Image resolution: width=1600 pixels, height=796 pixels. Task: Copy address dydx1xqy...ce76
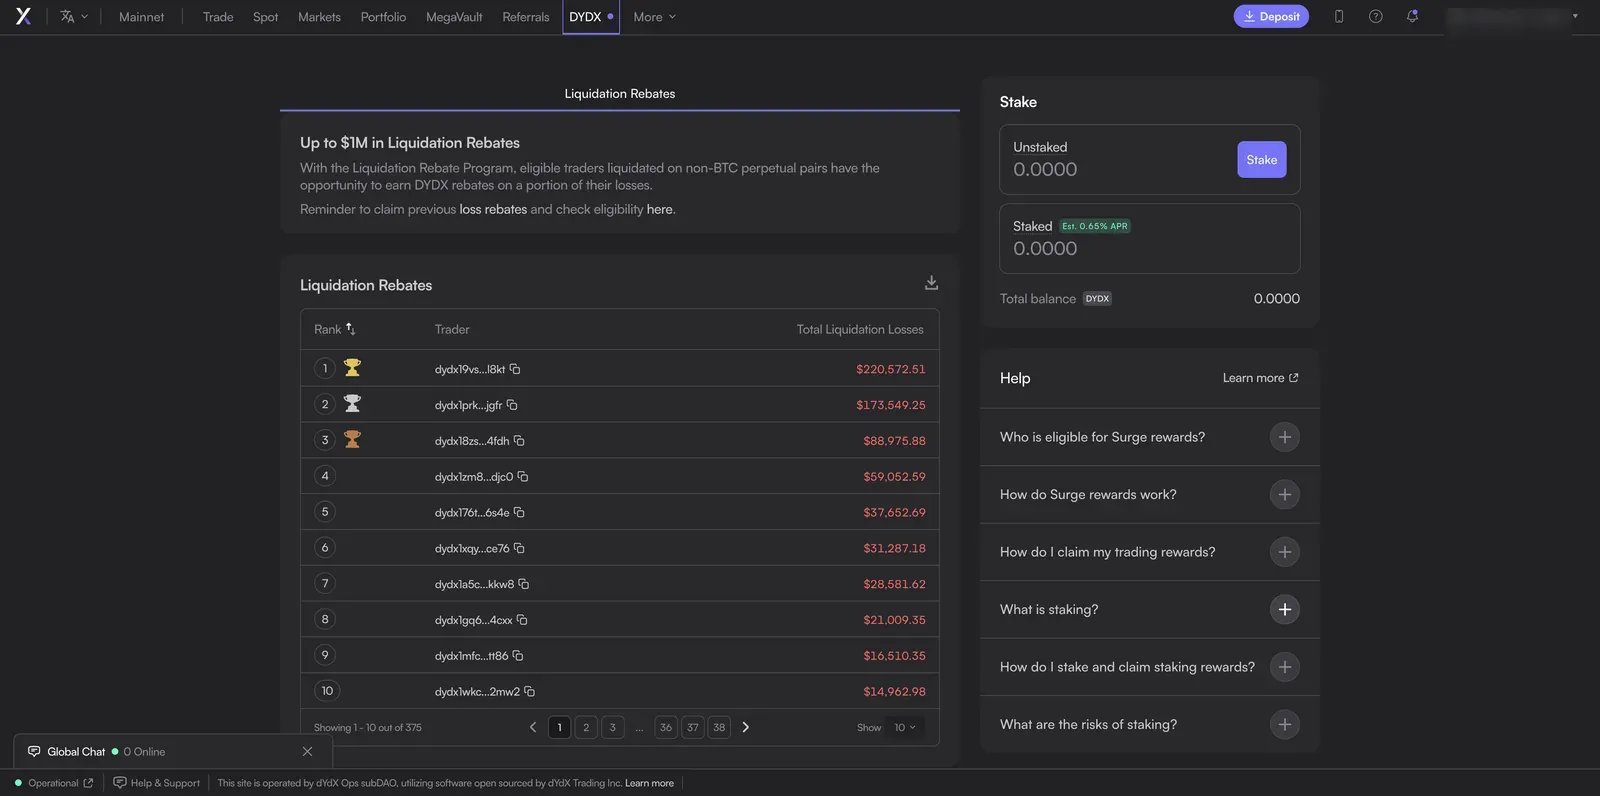pyautogui.click(x=519, y=548)
